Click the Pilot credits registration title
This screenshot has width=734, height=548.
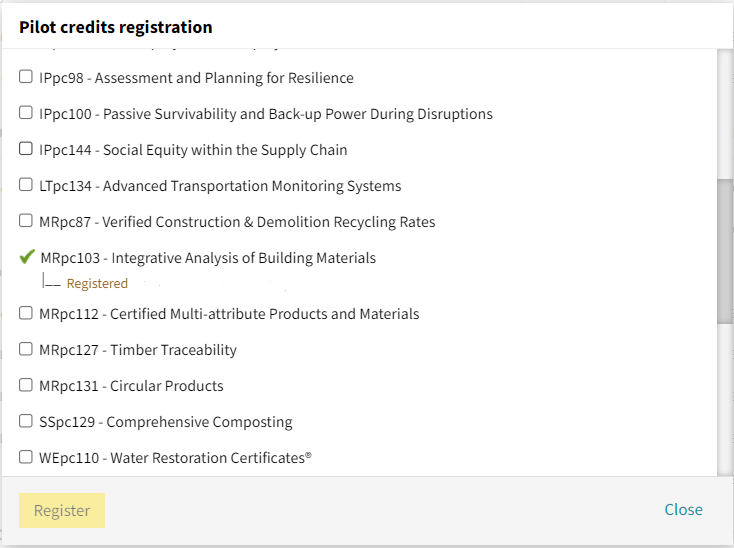[116, 27]
